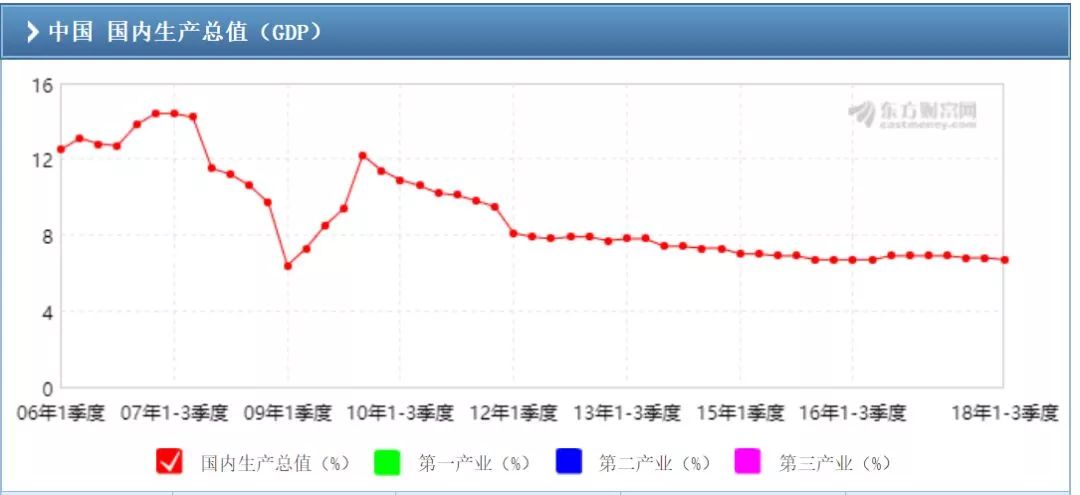This screenshot has width=1080, height=495.
Task: Click the 16 y-axis label
Action: pyautogui.click(x=42, y=85)
